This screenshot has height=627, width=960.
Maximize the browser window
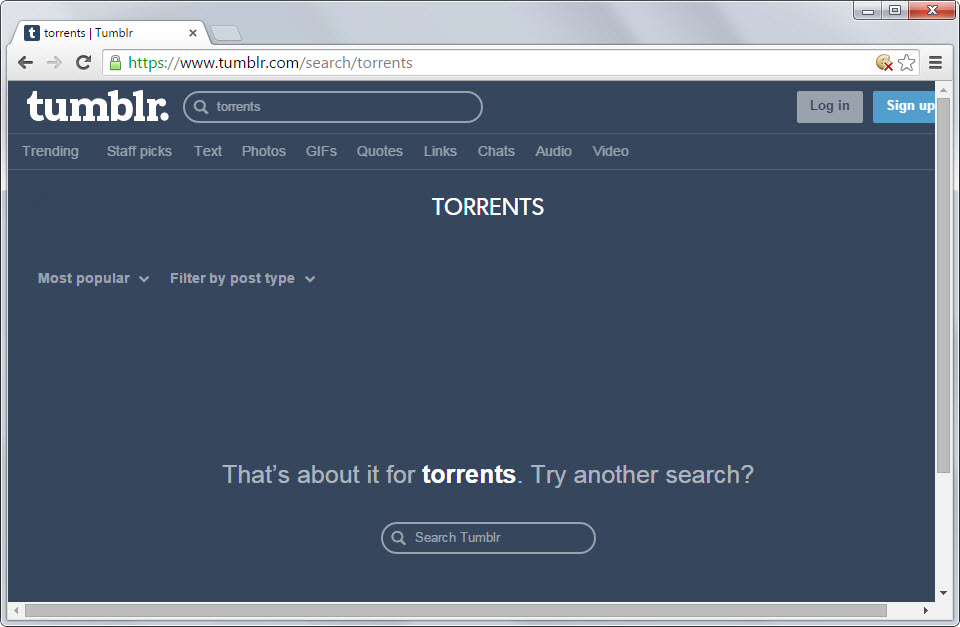pos(895,10)
